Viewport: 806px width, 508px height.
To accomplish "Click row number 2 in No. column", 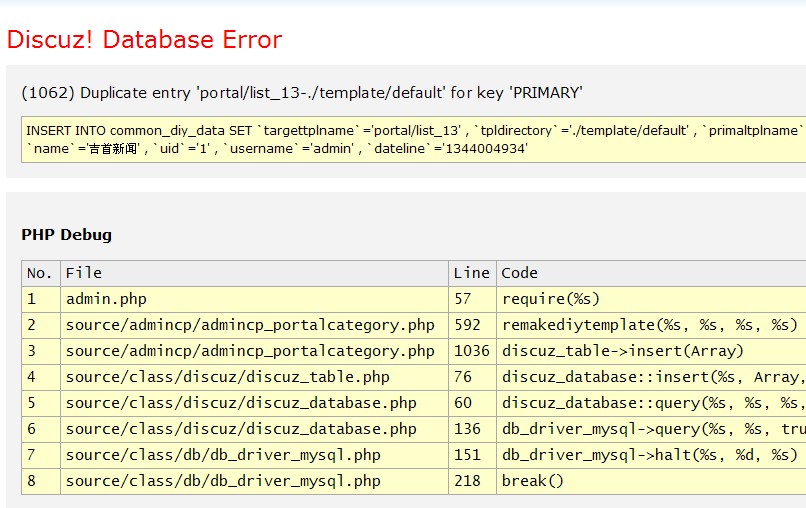I will click(41, 325).
